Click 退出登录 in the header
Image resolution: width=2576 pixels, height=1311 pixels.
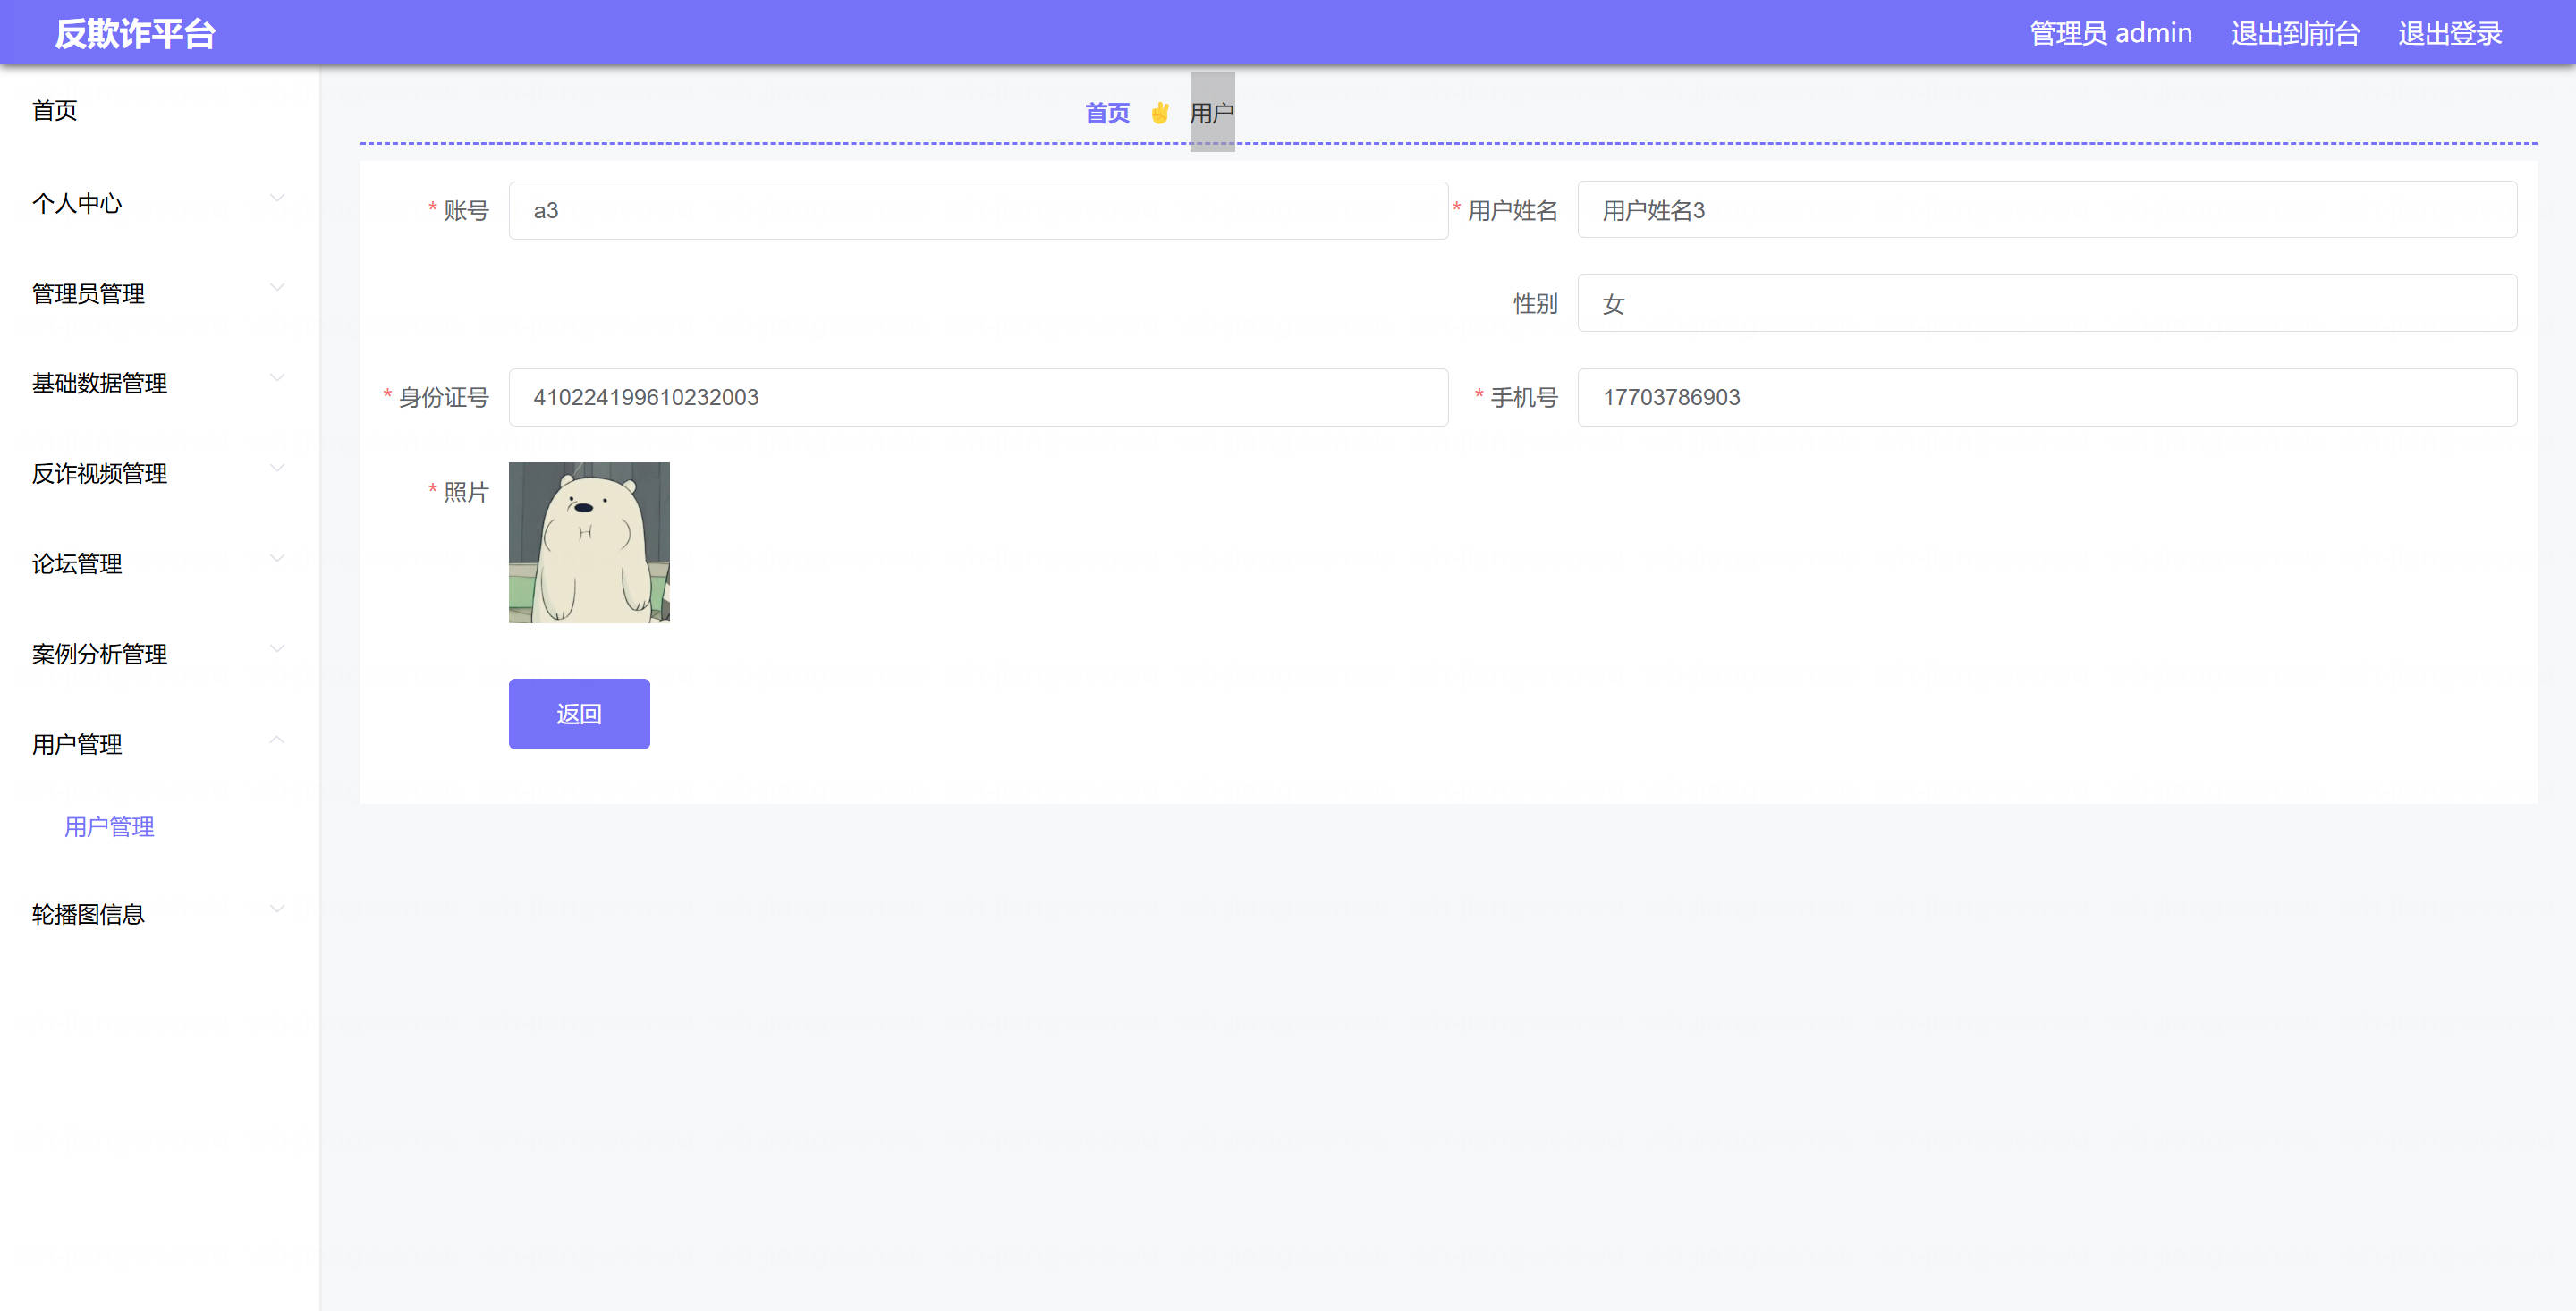click(x=2449, y=34)
